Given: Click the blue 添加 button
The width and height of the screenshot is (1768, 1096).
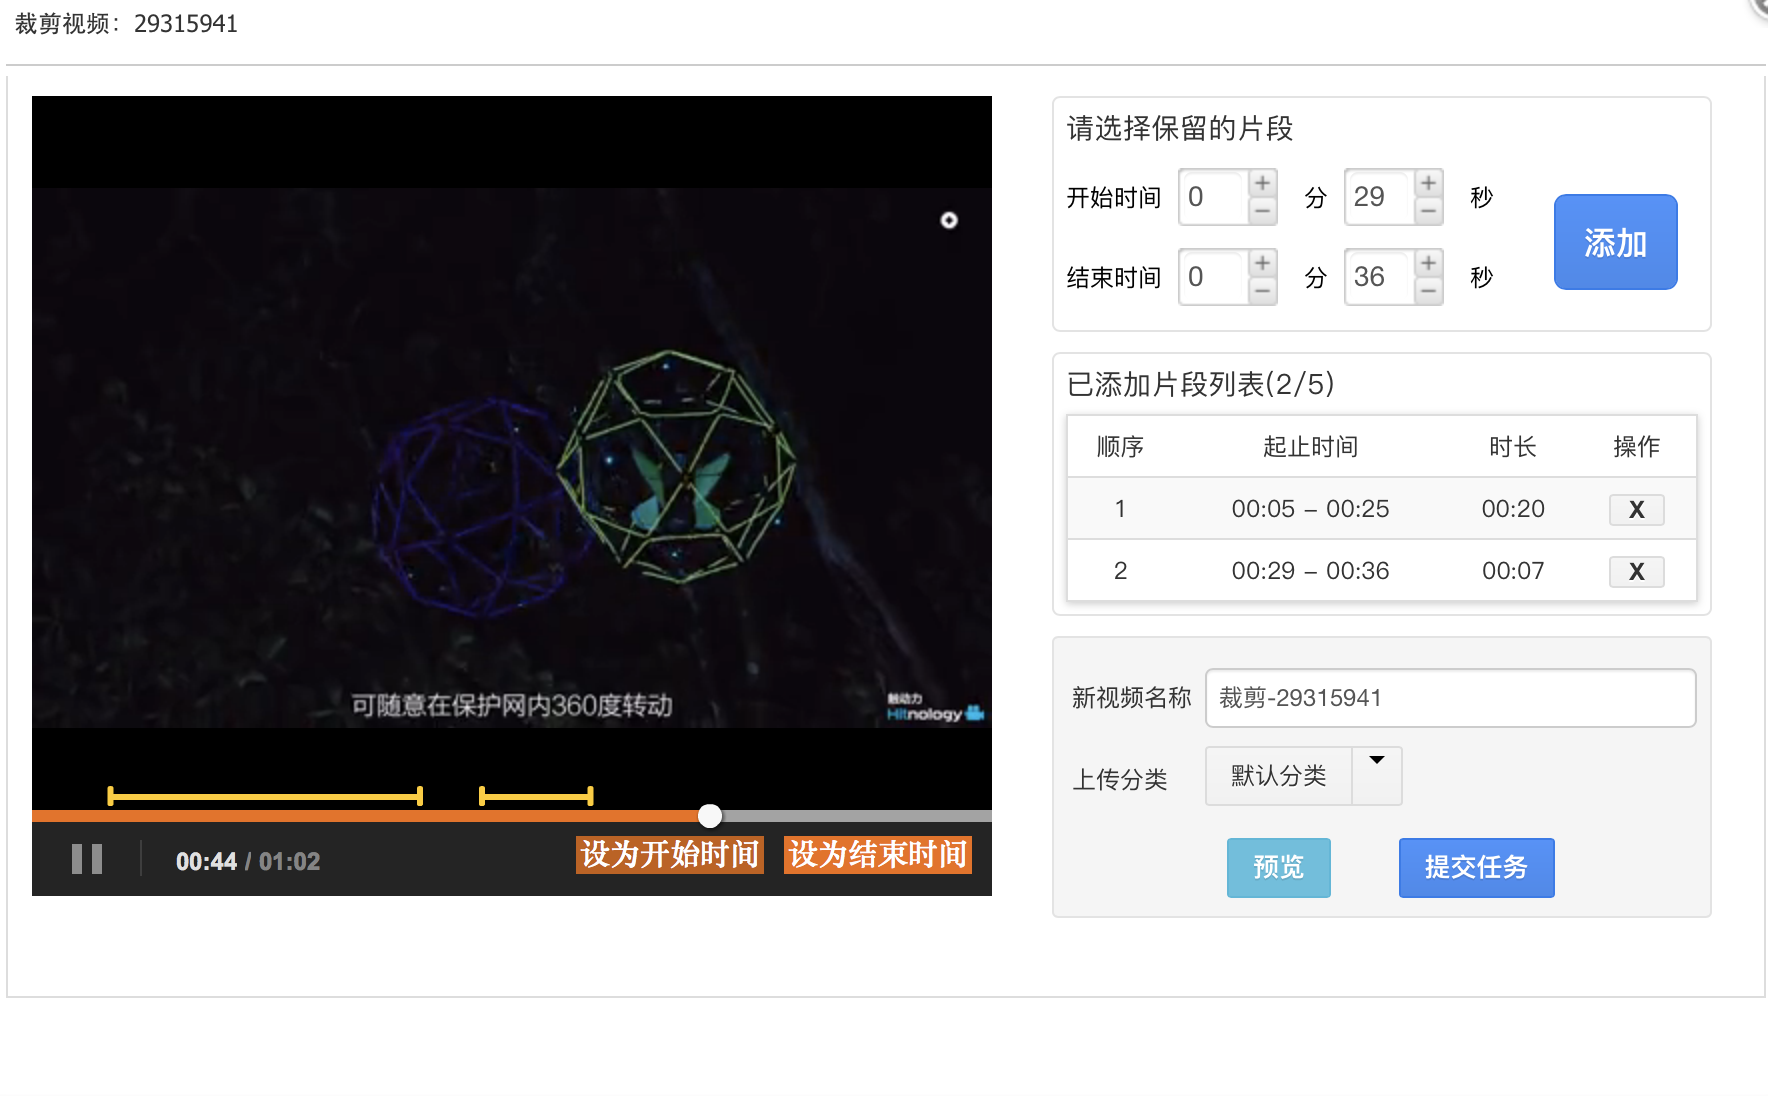Looking at the screenshot, I should [1615, 242].
